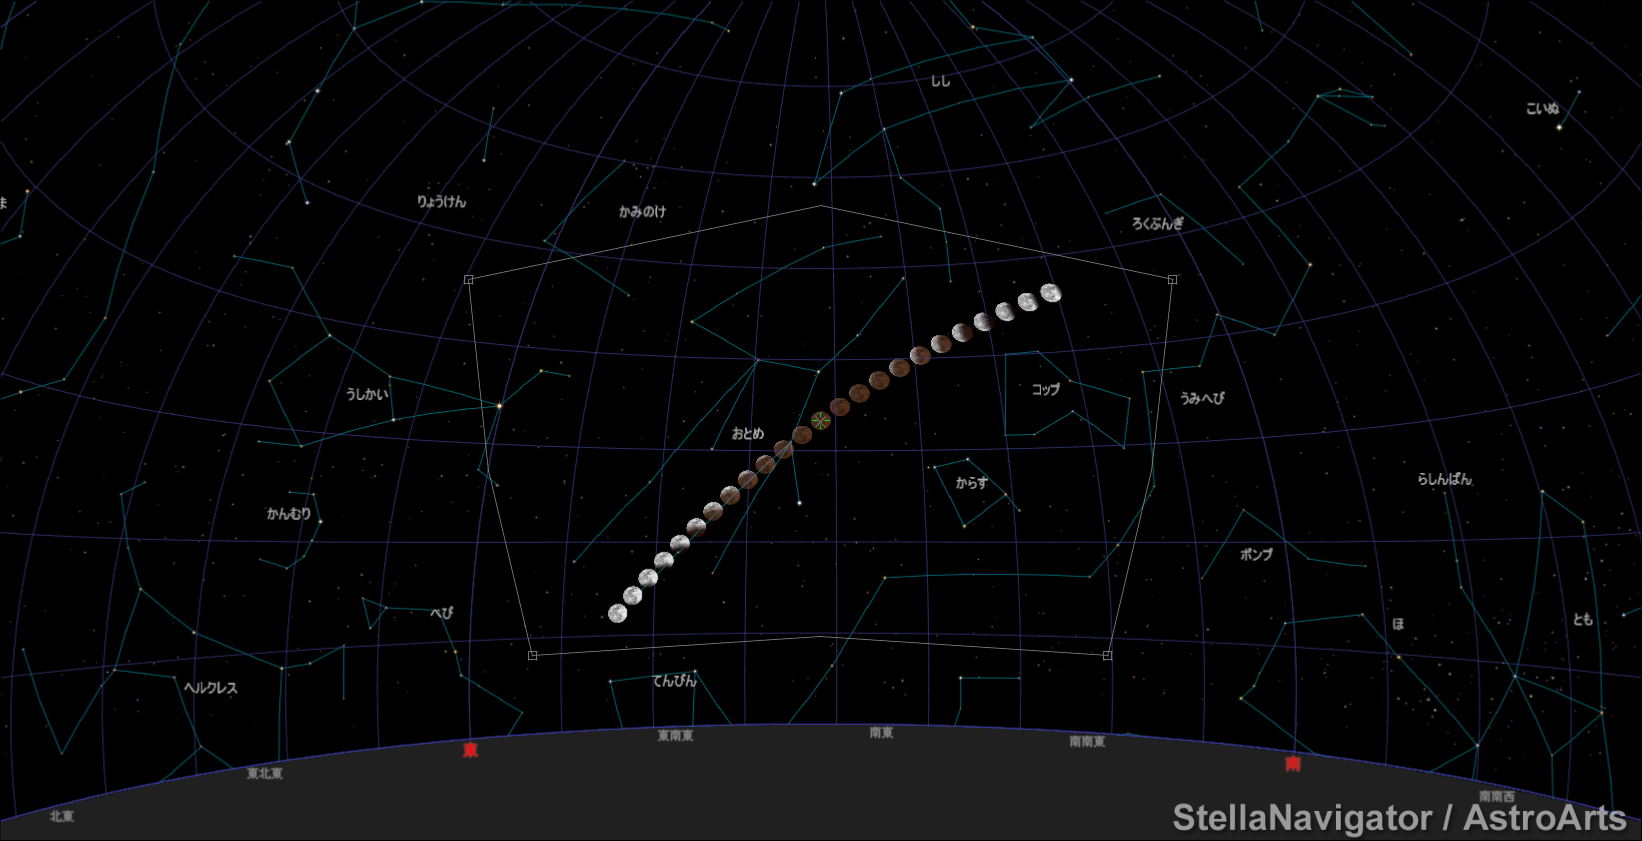Click the green crosshair marker on the moon path
Screen dimensions: 1642x841
(x=821, y=420)
